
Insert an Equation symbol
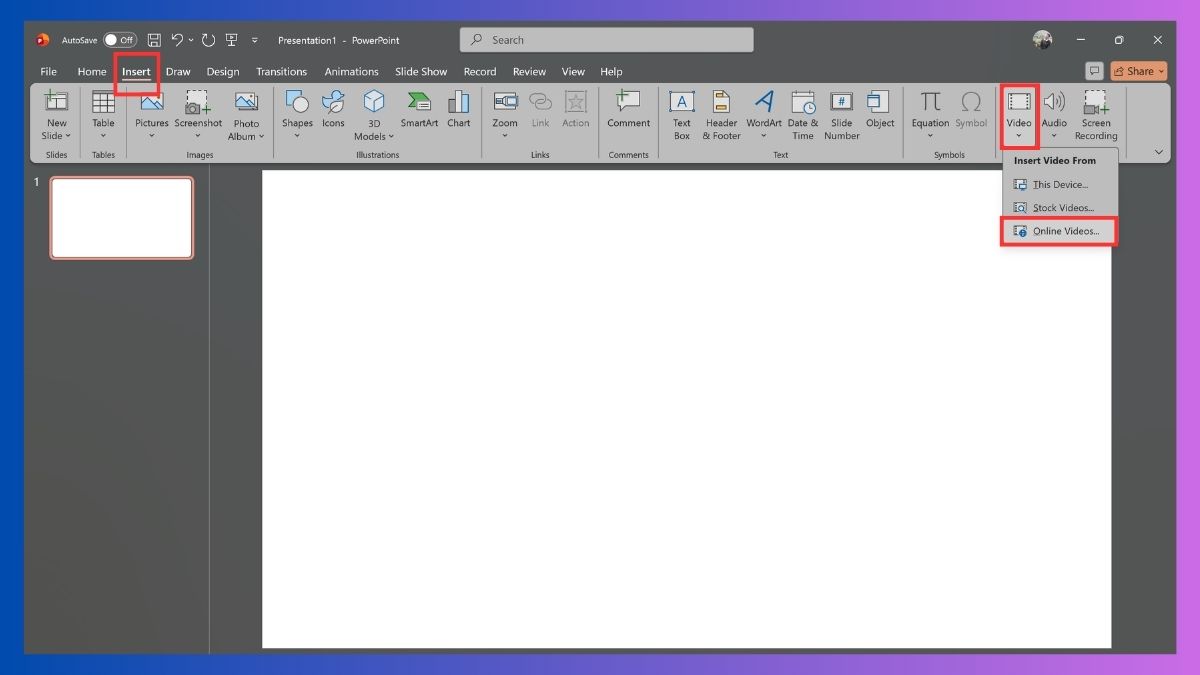click(x=930, y=115)
